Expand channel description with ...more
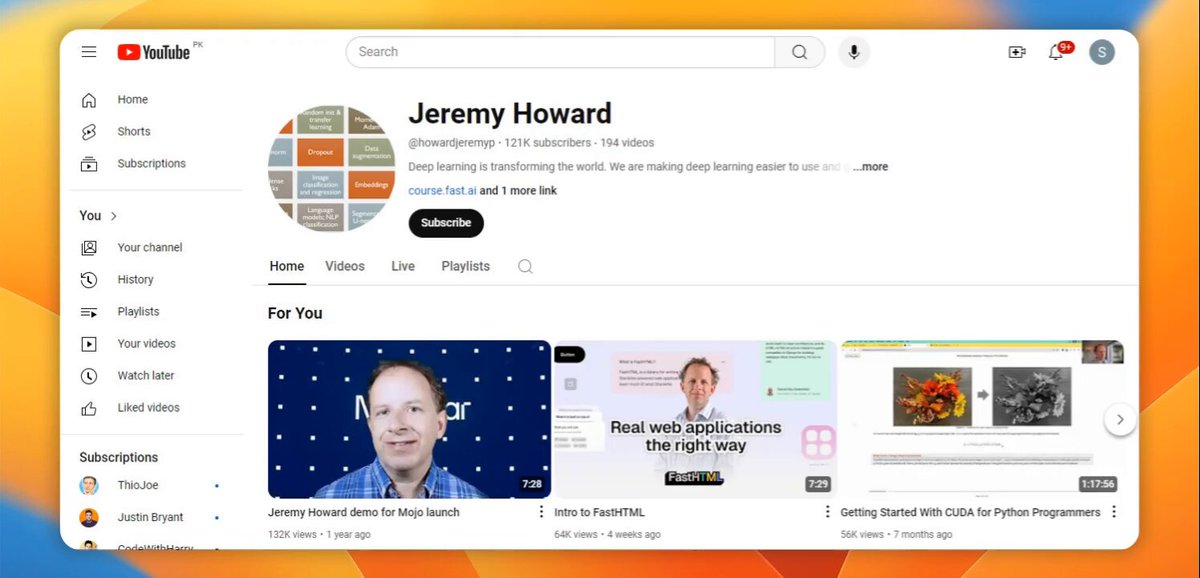 point(870,167)
